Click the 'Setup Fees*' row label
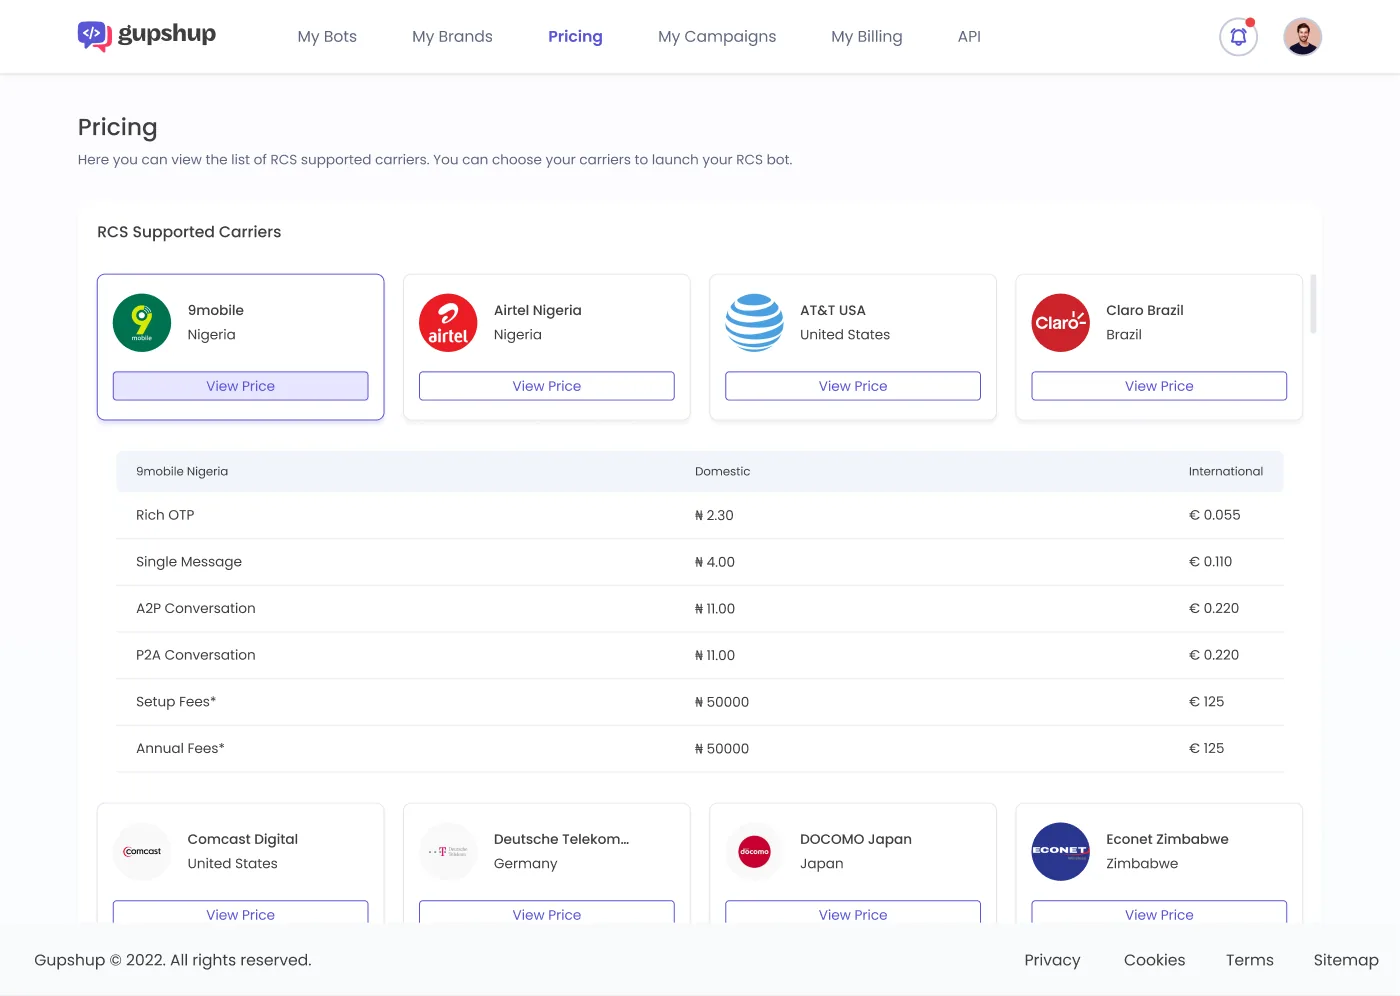The width and height of the screenshot is (1400, 996). tap(176, 702)
